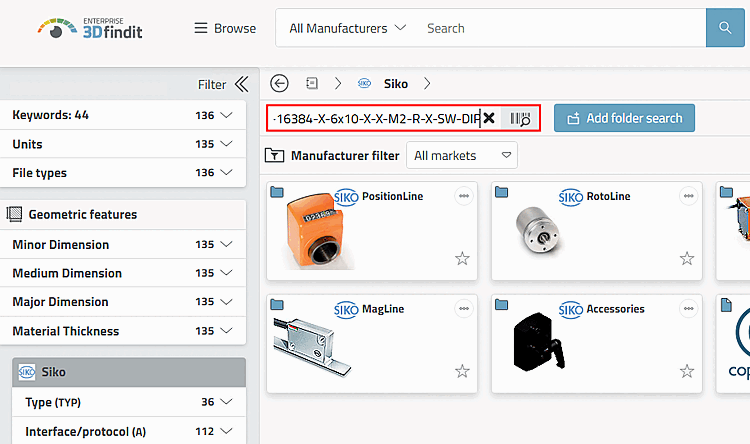Click the MagLine folder icon

click(x=277, y=304)
